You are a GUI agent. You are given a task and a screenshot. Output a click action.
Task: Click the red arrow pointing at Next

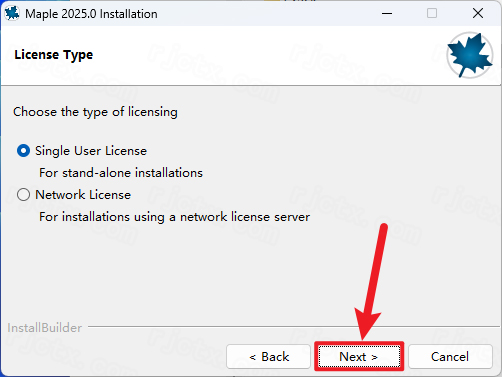[x=371, y=282]
